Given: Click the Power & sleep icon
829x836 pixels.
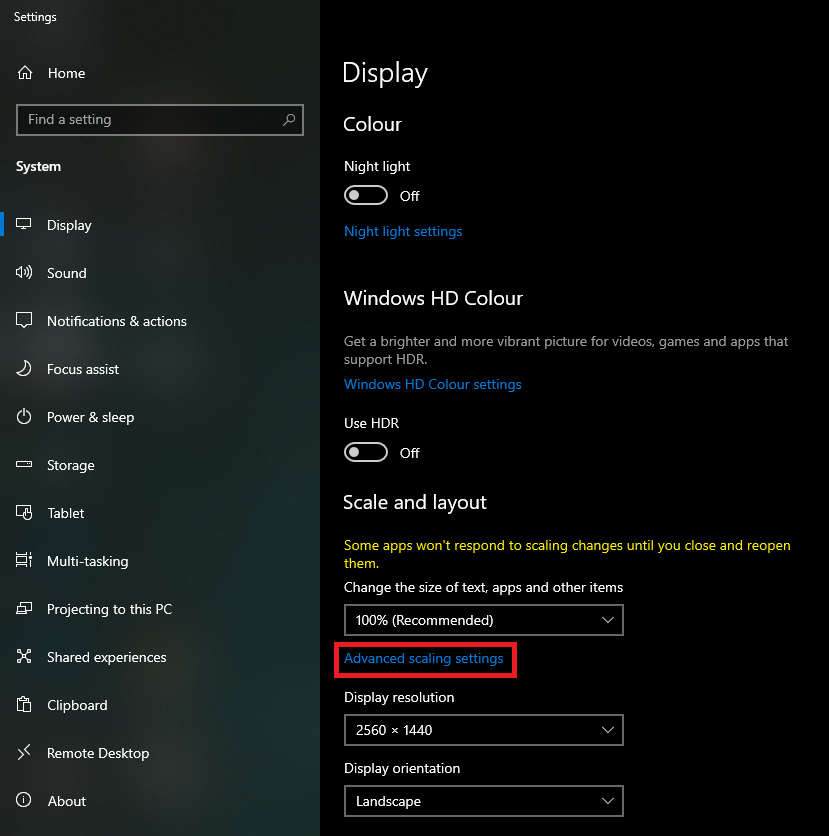Looking at the screenshot, I should (23, 416).
